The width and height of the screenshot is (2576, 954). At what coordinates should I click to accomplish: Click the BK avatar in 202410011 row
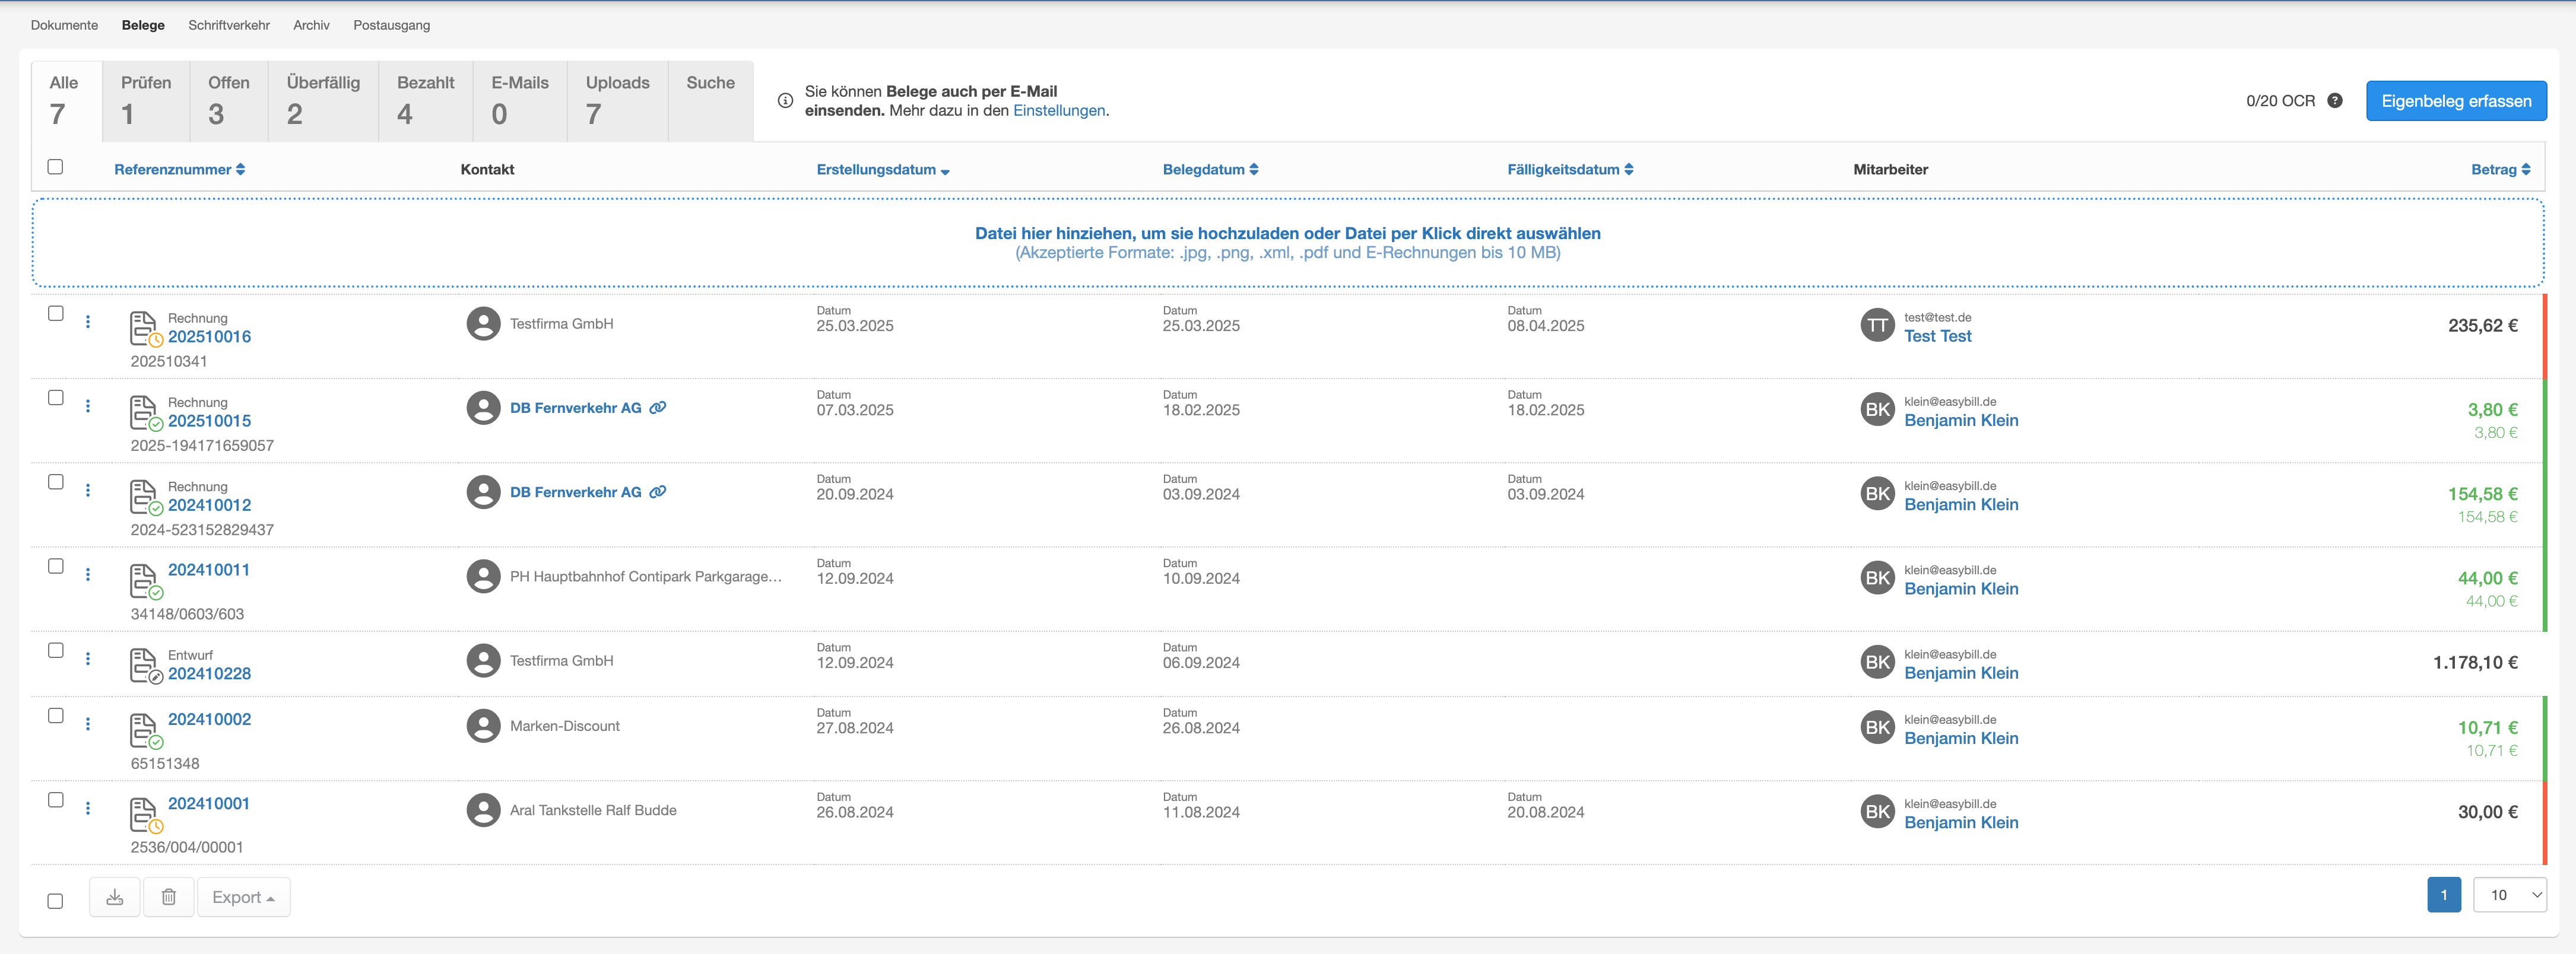coord(1877,578)
